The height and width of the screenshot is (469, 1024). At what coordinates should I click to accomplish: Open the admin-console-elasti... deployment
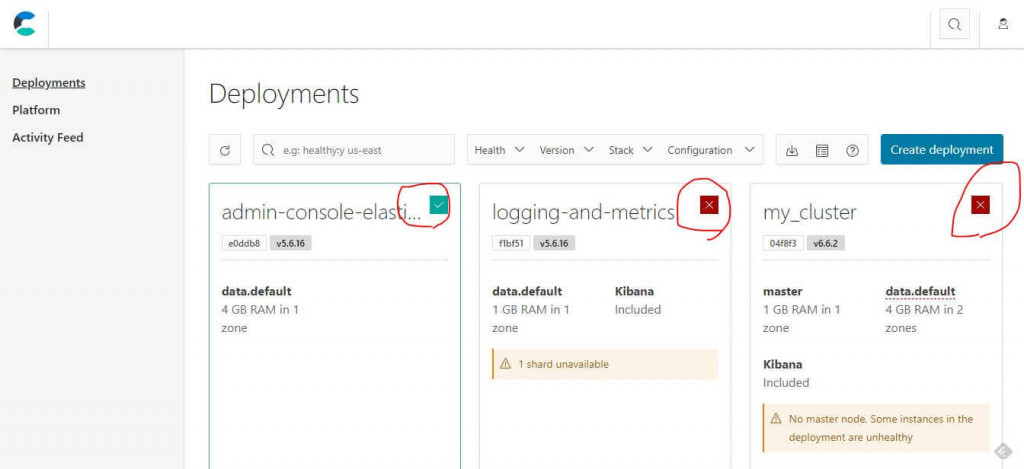click(x=321, y=212)
